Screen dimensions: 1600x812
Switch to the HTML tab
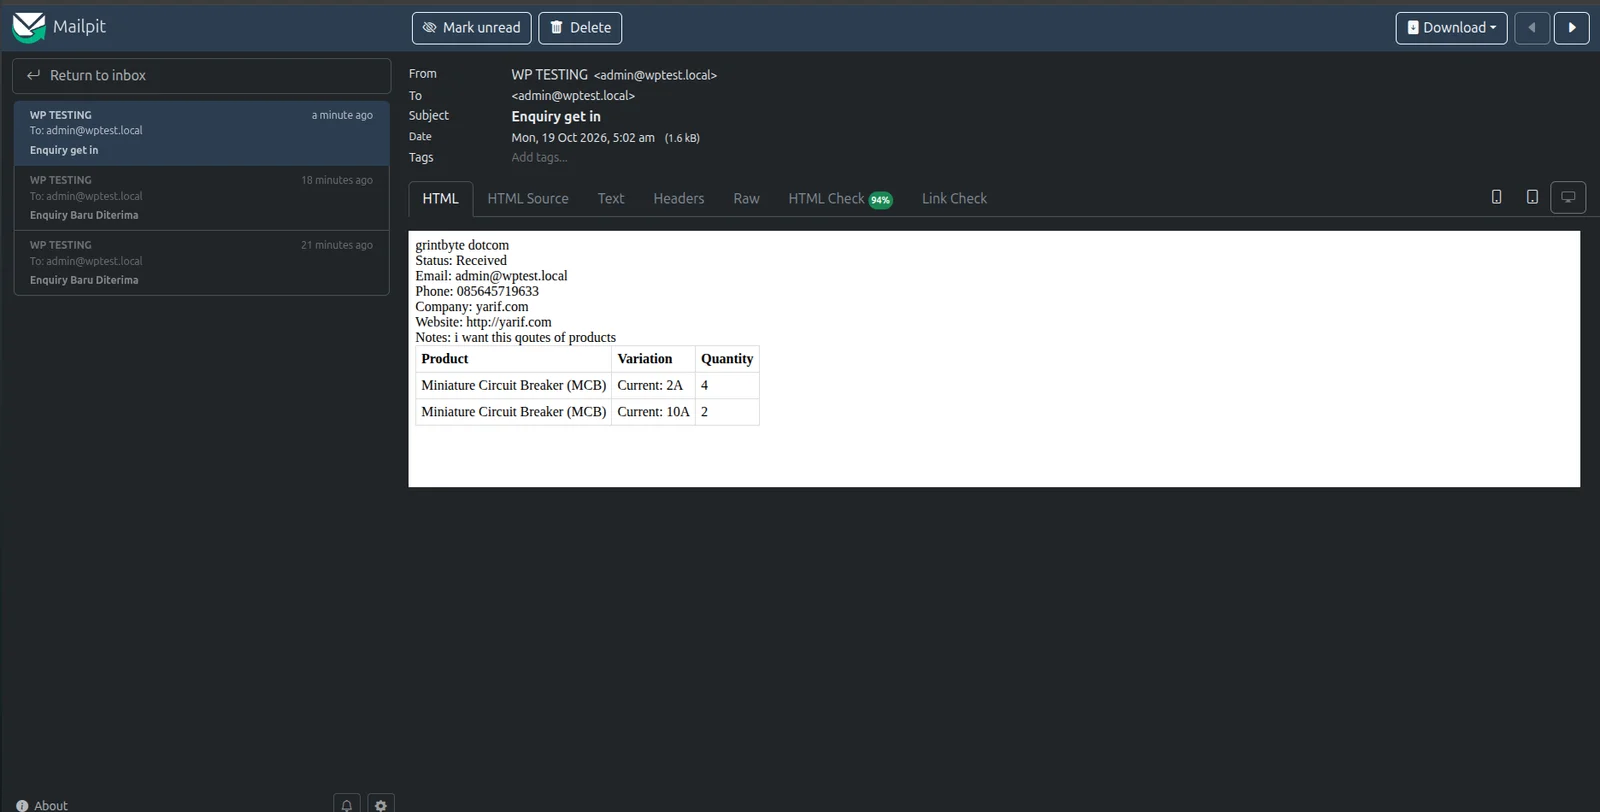pyautogui.click(x=440, y=199)
